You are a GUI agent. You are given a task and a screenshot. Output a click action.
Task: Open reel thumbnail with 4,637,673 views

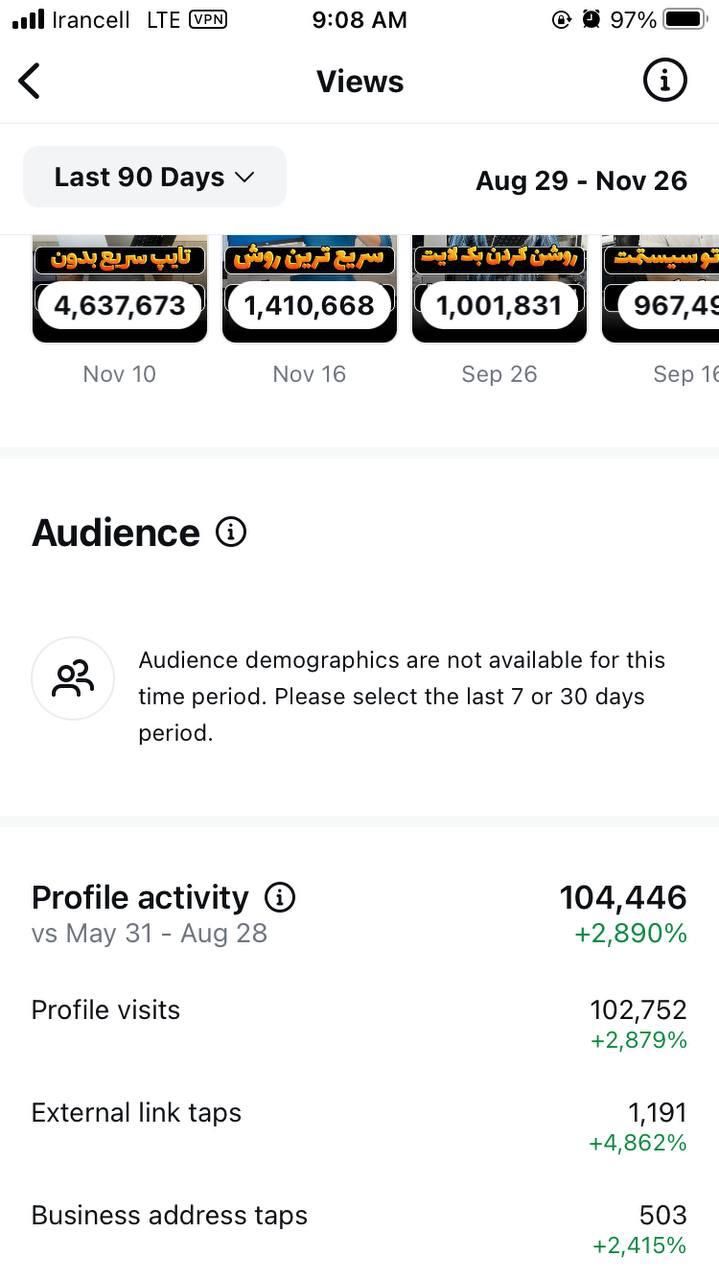coord(120,290)
